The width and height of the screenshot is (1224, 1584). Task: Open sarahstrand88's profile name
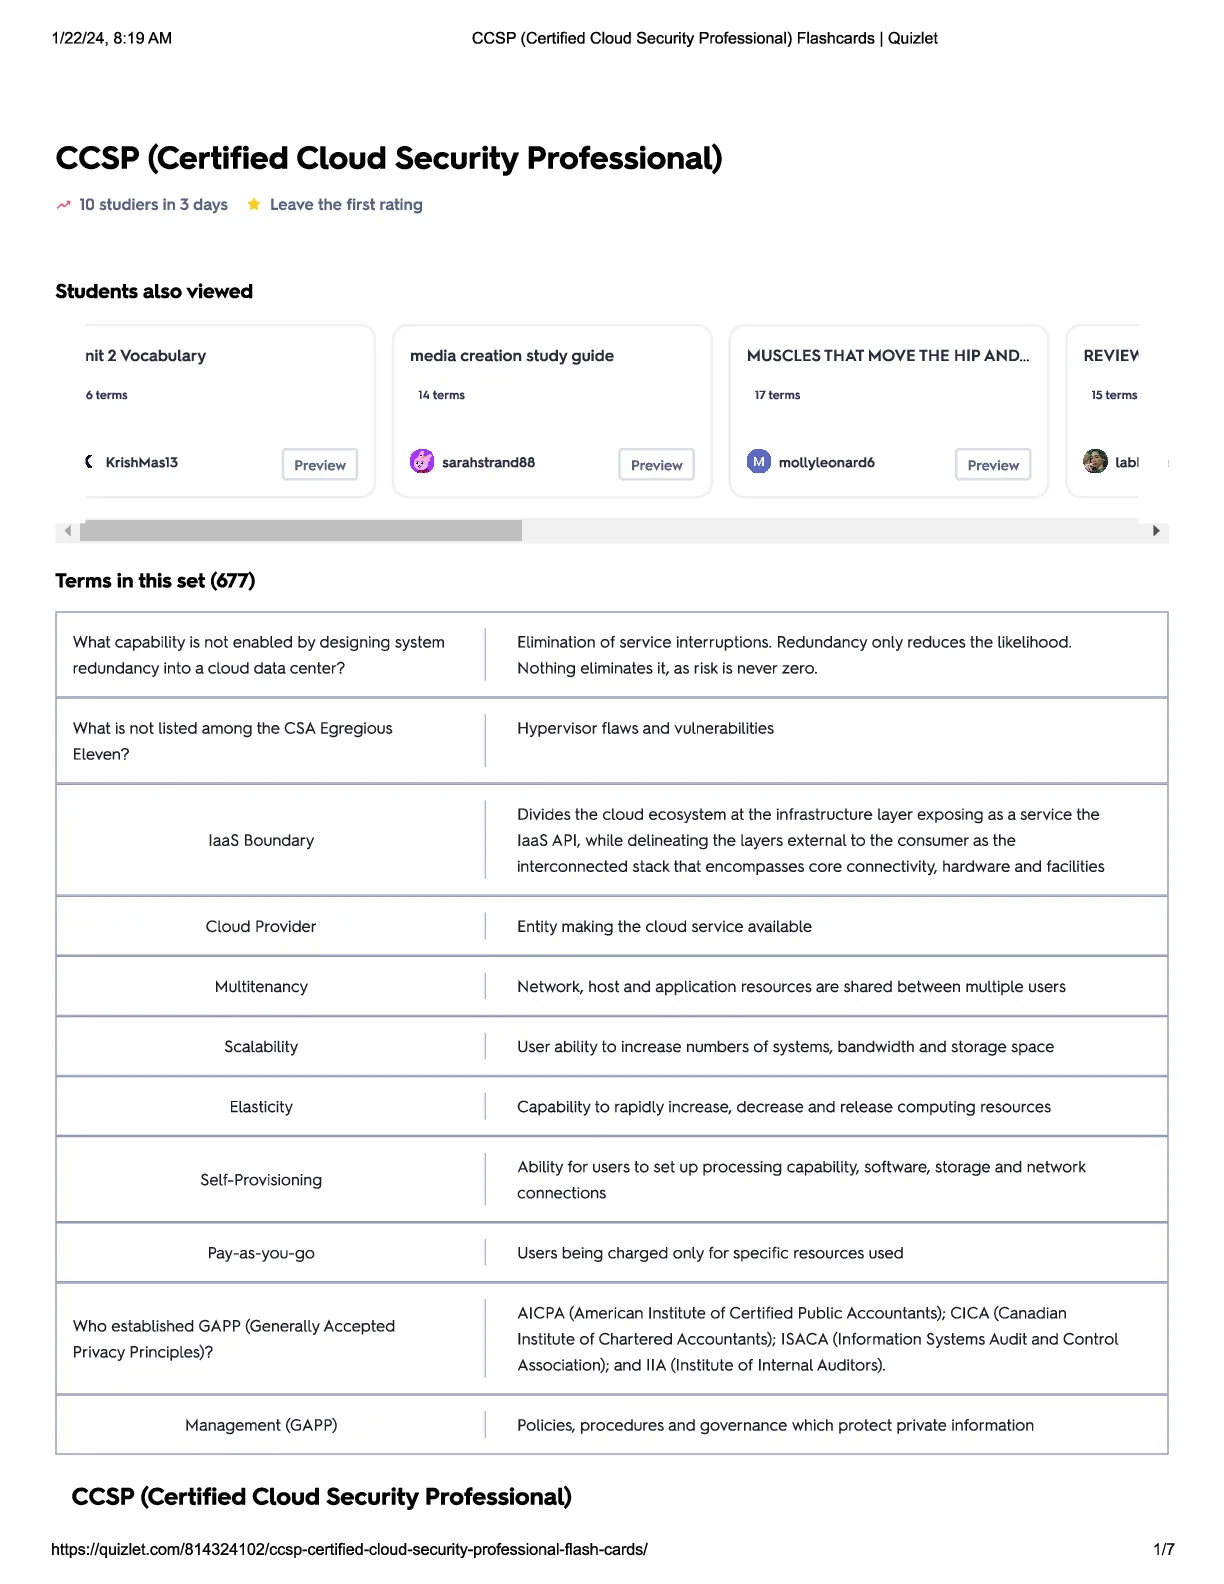[x=488, y=462]
